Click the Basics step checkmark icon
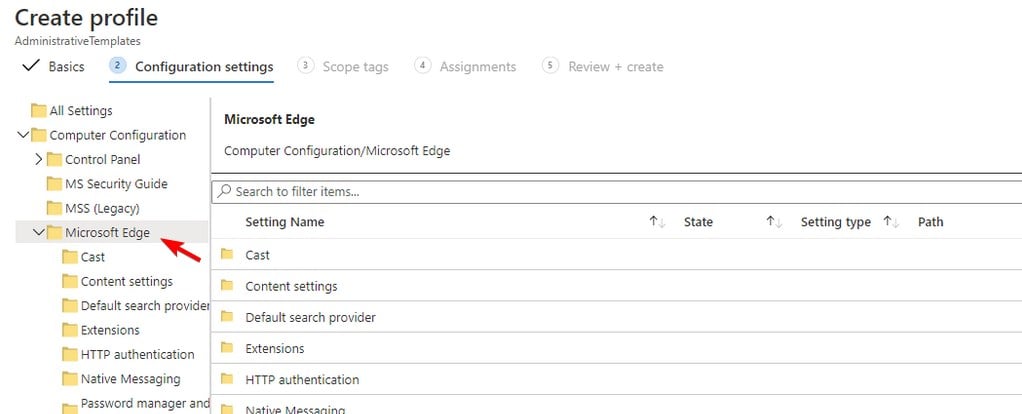 tap(31, 66)
